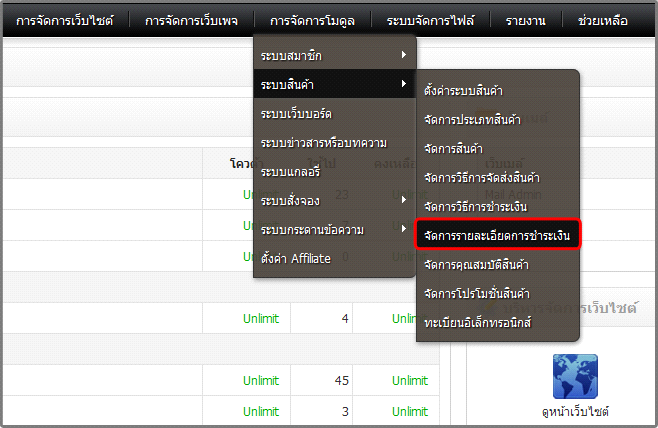Open the การจัดการโมดูล menu
Viewport: 658px width, 428px height.
(x=312, y=21)
